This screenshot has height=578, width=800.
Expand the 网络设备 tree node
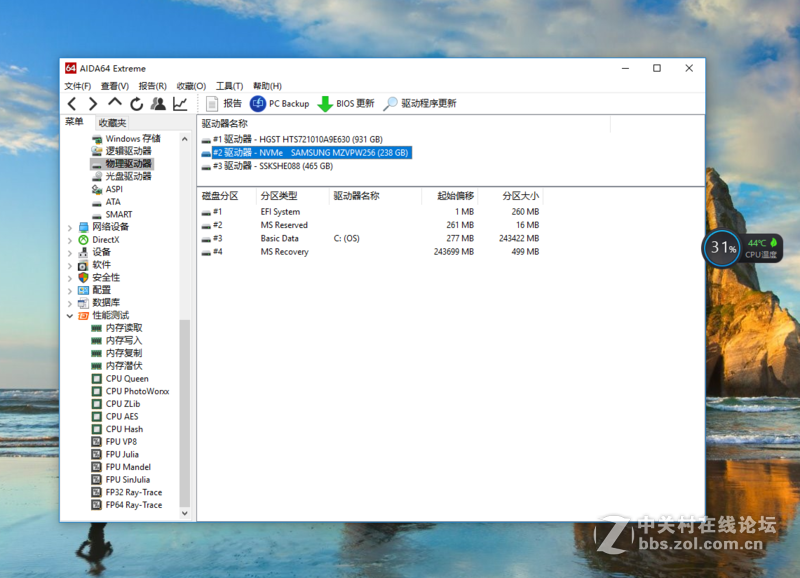pos(68,226)
